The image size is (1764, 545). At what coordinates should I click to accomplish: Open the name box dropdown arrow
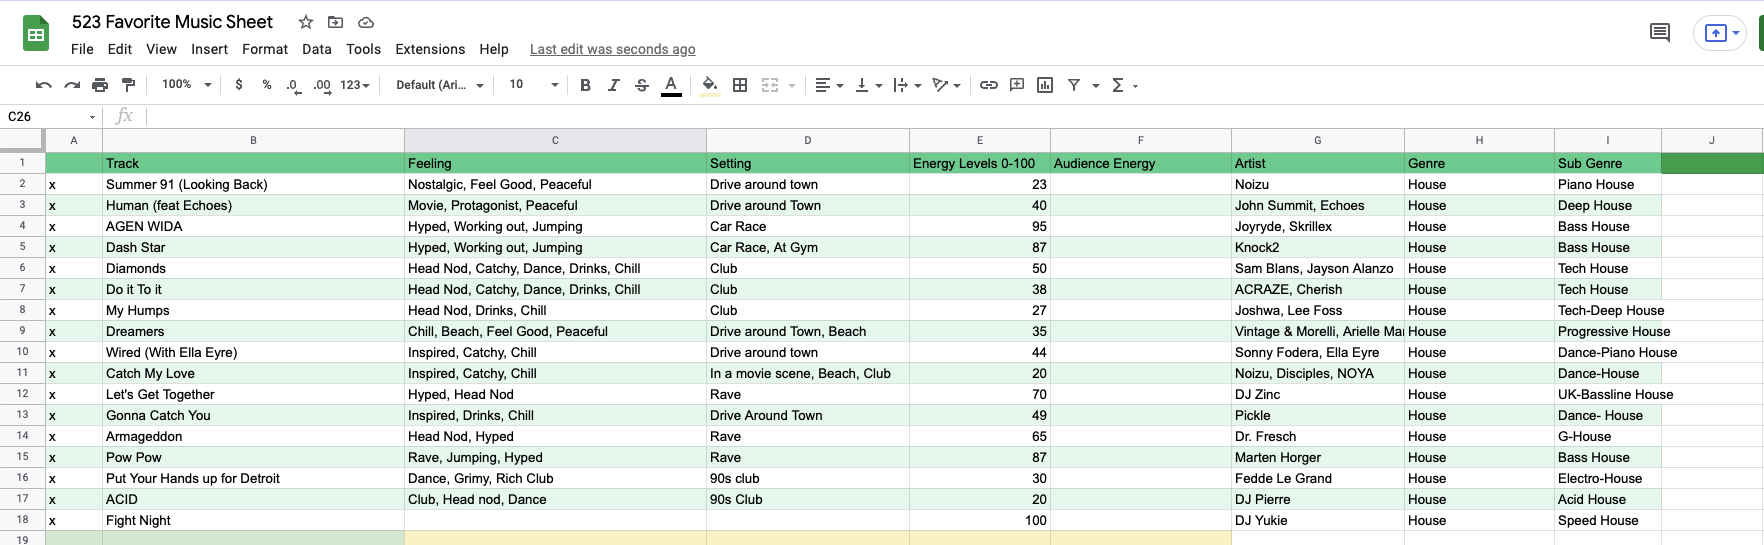click(x=93, y=117)
